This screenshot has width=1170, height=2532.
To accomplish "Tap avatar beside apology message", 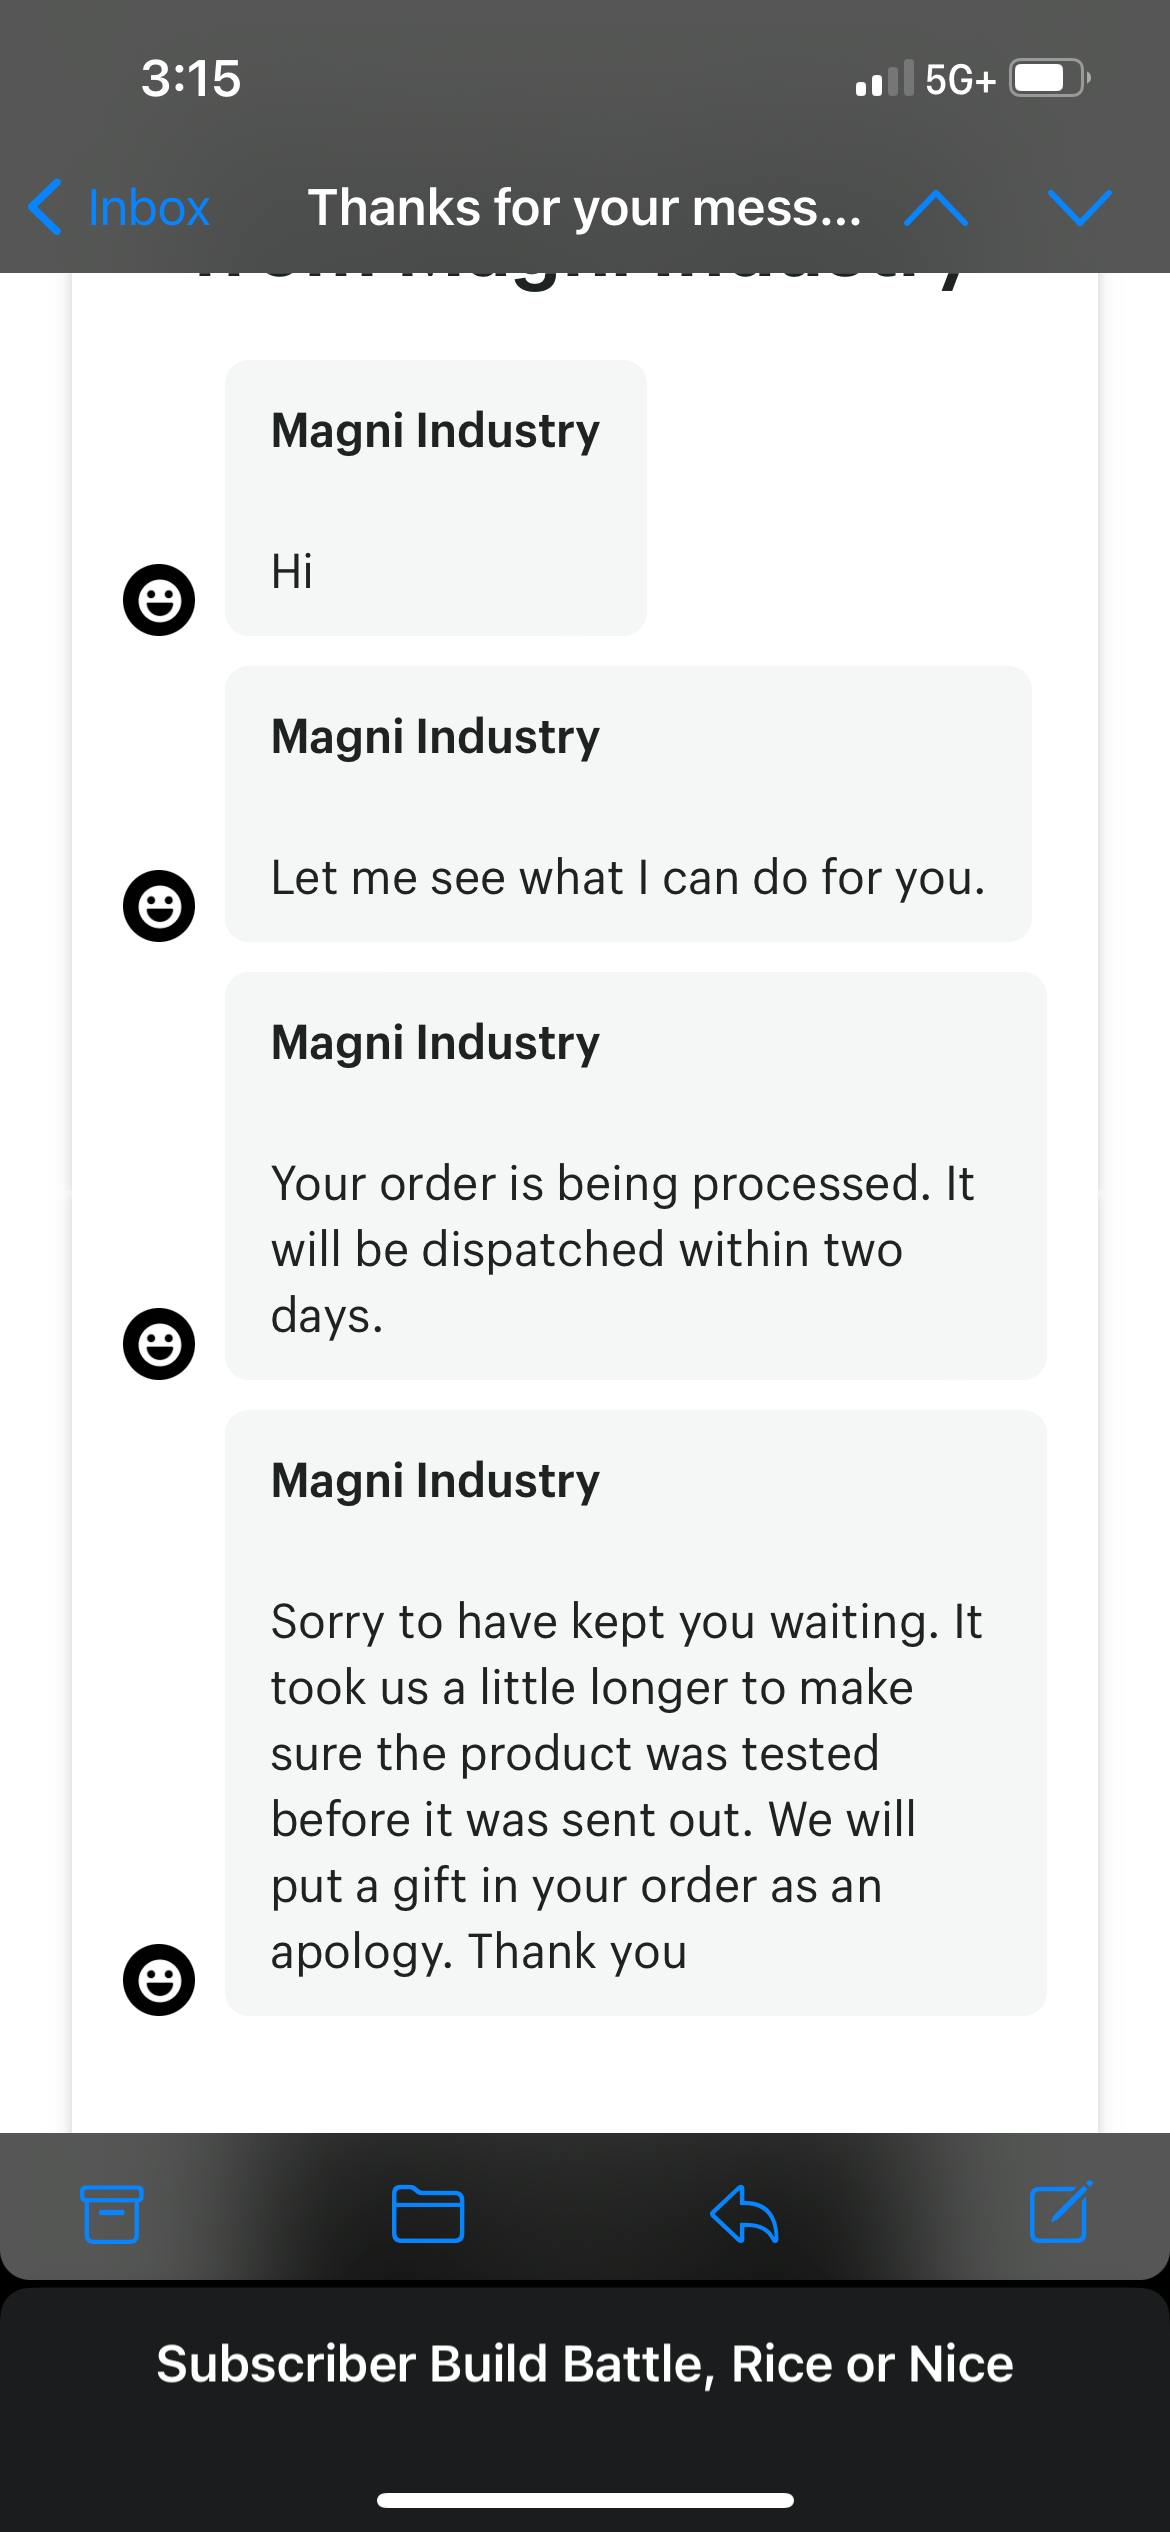I will tap(158, 1979).
